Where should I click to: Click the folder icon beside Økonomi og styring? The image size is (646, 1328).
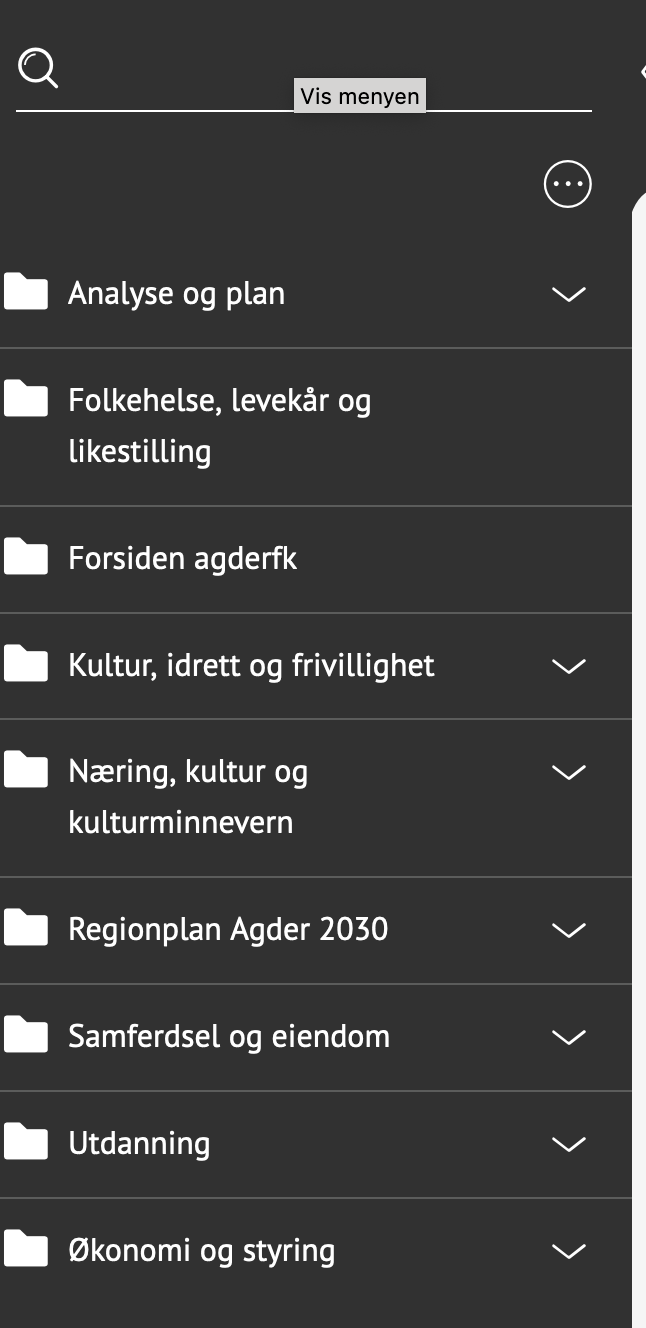coord(25,1249)
